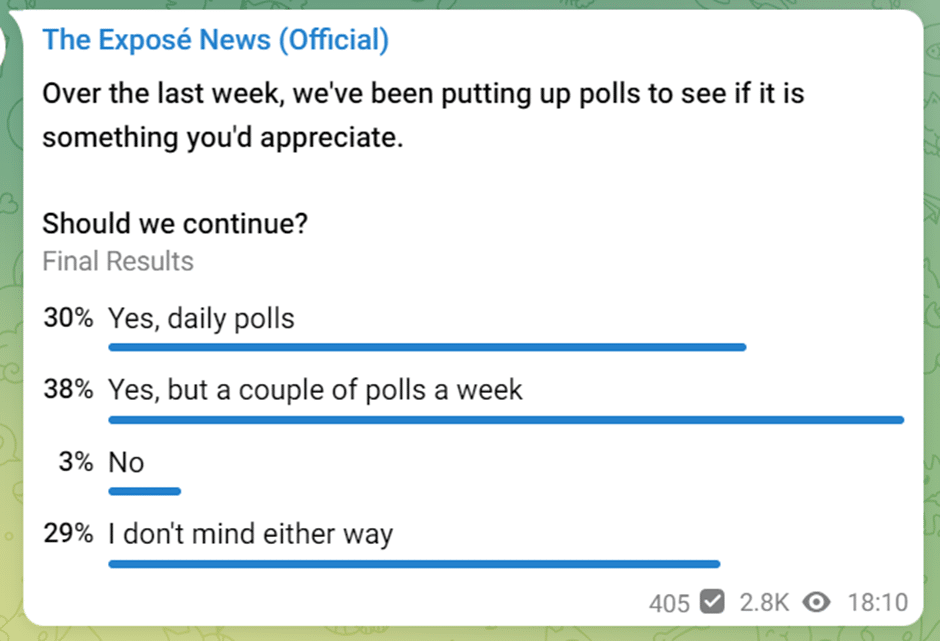Screen dimensions: 940x641
Task: Click the 30% result bar
Action: [427, 347]
